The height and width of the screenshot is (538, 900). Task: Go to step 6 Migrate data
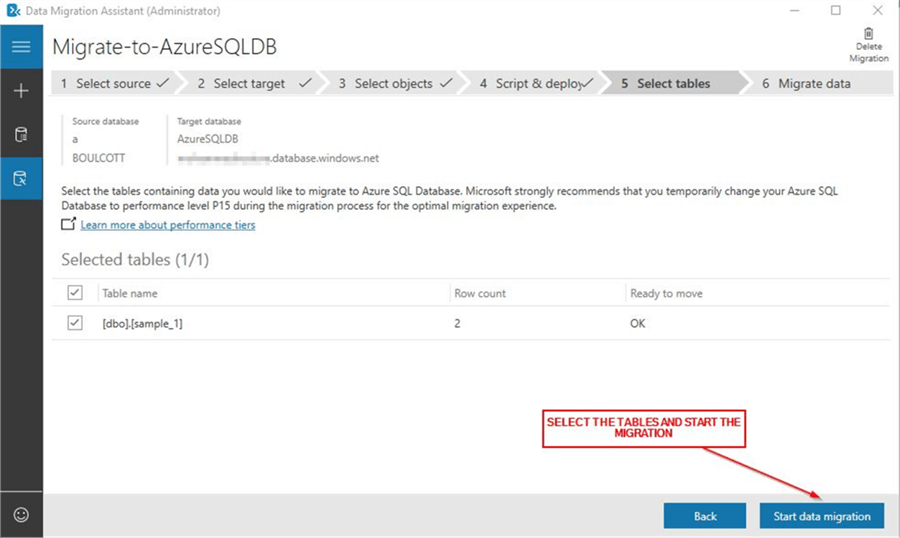tap(814, 83)
